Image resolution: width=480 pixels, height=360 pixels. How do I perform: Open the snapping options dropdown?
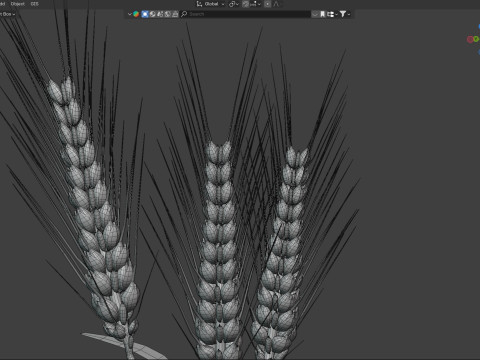(x=255, y=4)
